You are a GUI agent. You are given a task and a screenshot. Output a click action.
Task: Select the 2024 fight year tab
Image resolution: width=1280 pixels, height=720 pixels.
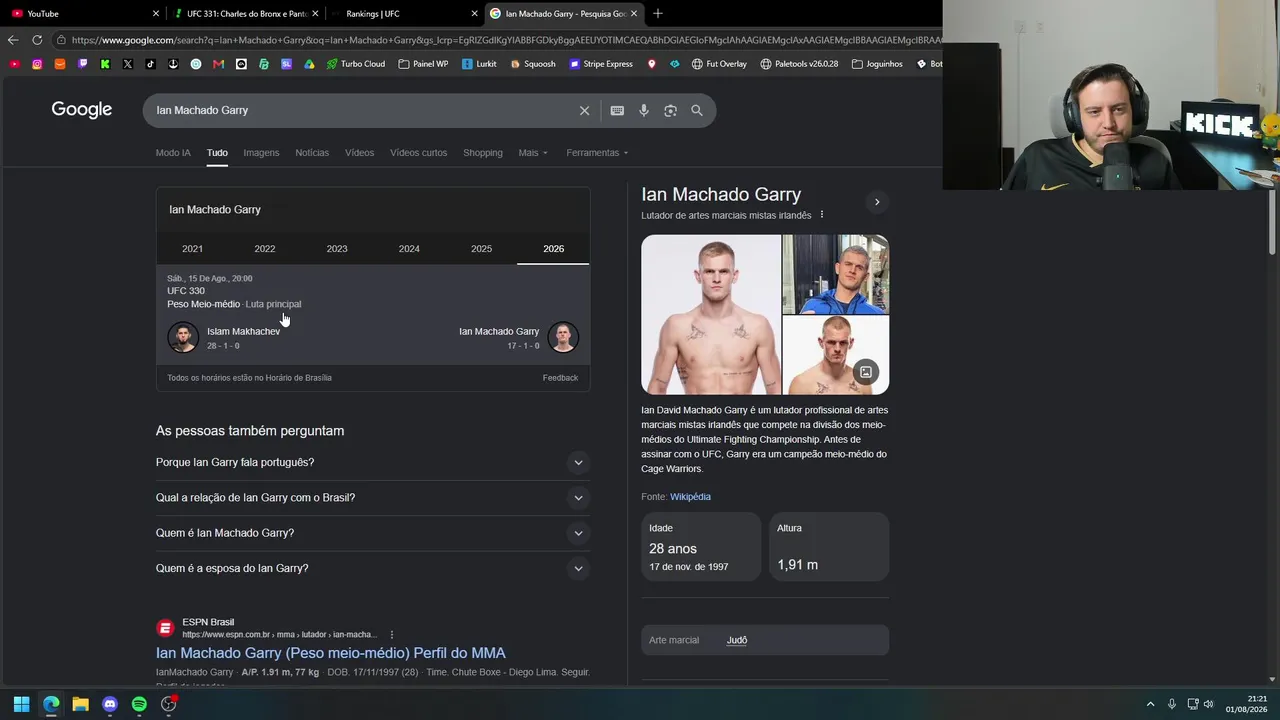409,249
